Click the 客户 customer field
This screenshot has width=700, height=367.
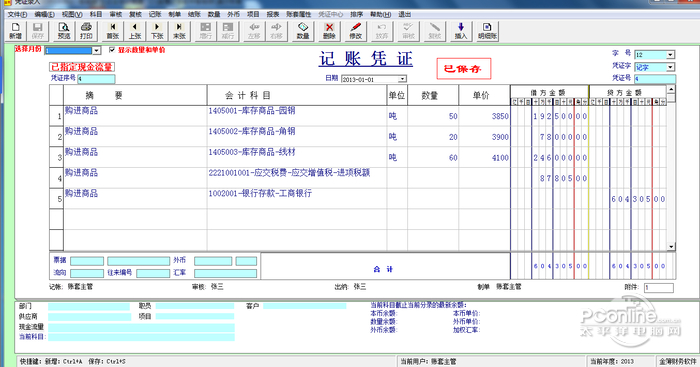click(304, 306)
